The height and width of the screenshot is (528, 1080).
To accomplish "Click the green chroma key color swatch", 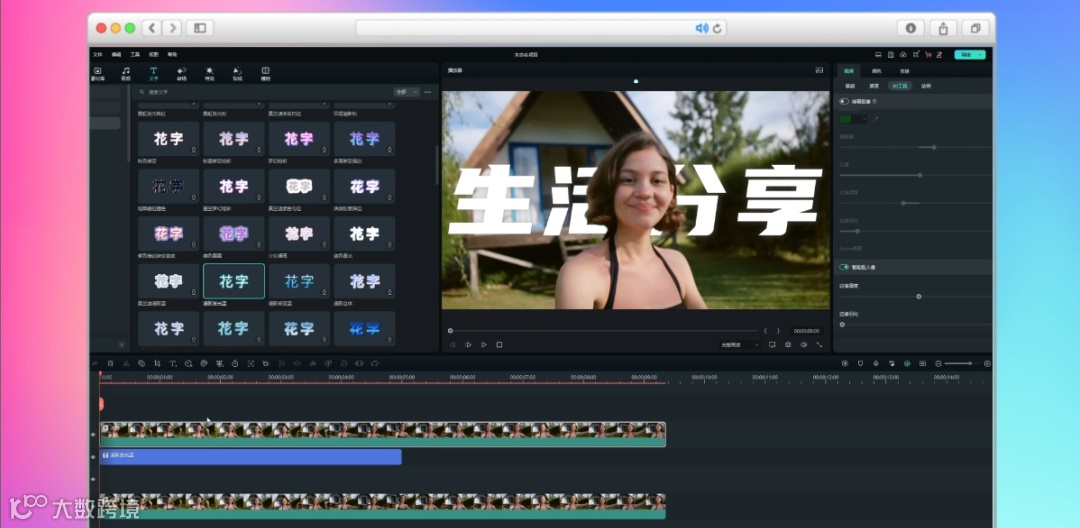I will [x=846, y=119].
